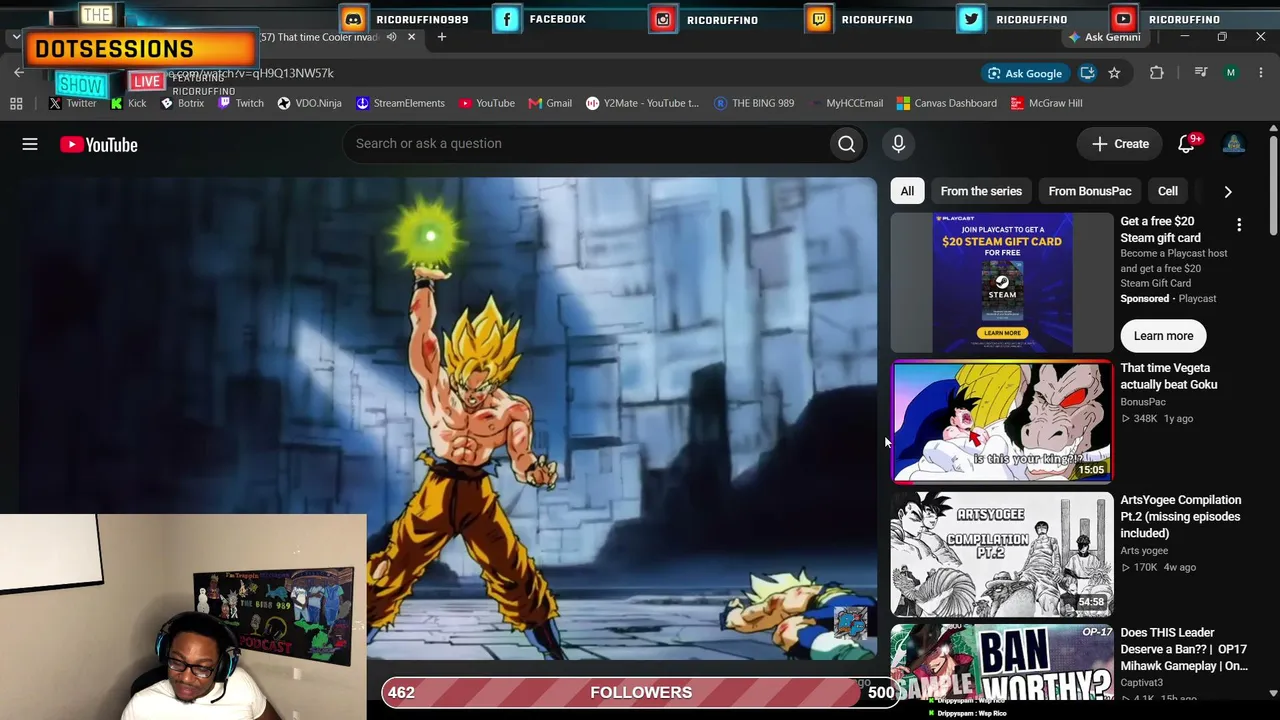Open the Chrome profile avatar
Viewport: 1280px width, 720px height.
(x=1231, y=73)
